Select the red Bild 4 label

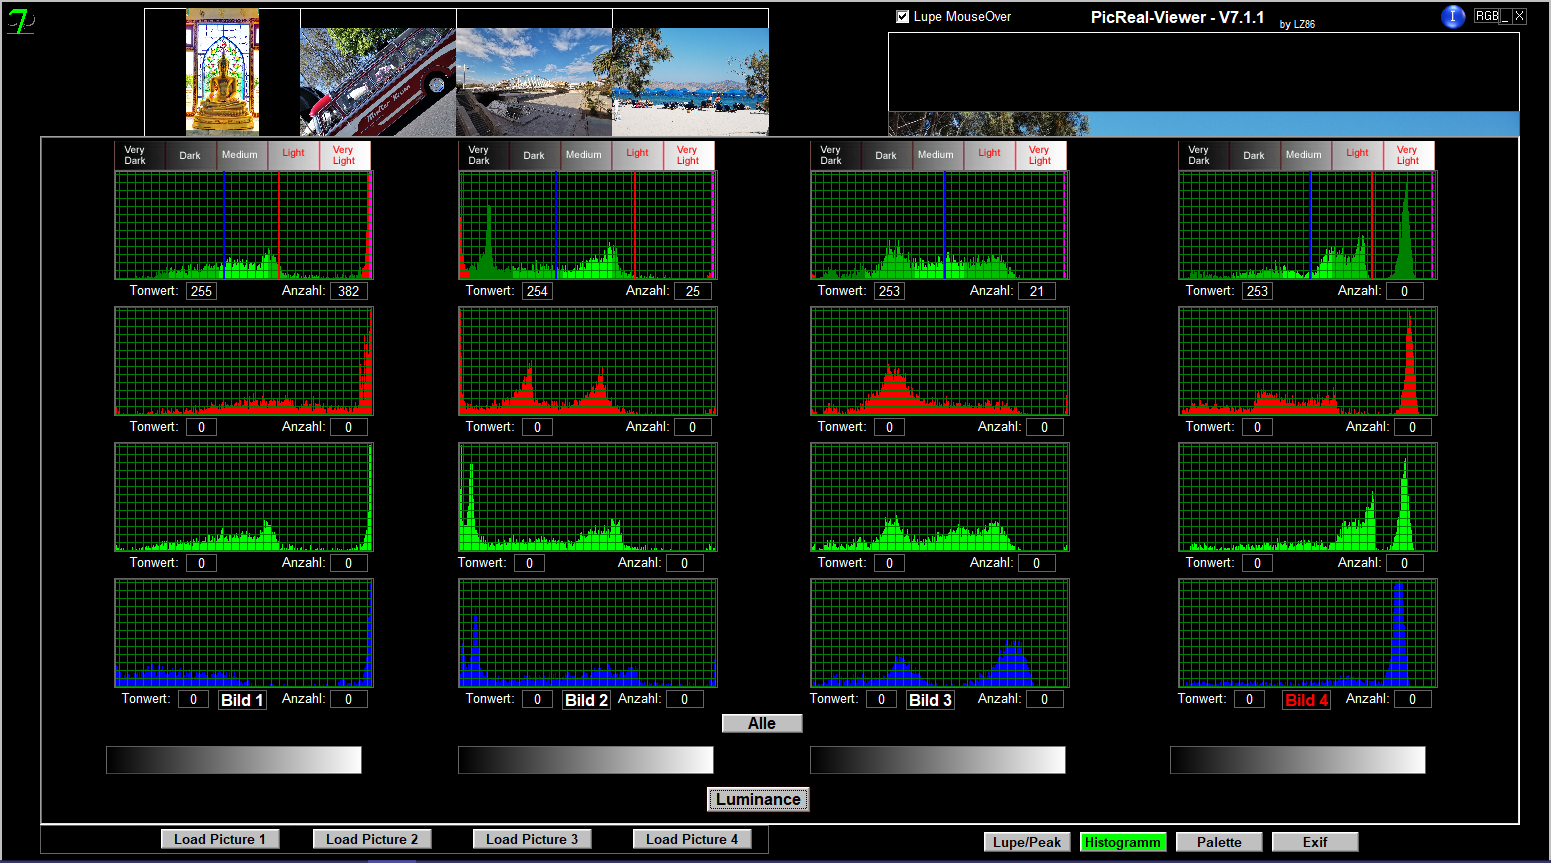point(1307,700)
